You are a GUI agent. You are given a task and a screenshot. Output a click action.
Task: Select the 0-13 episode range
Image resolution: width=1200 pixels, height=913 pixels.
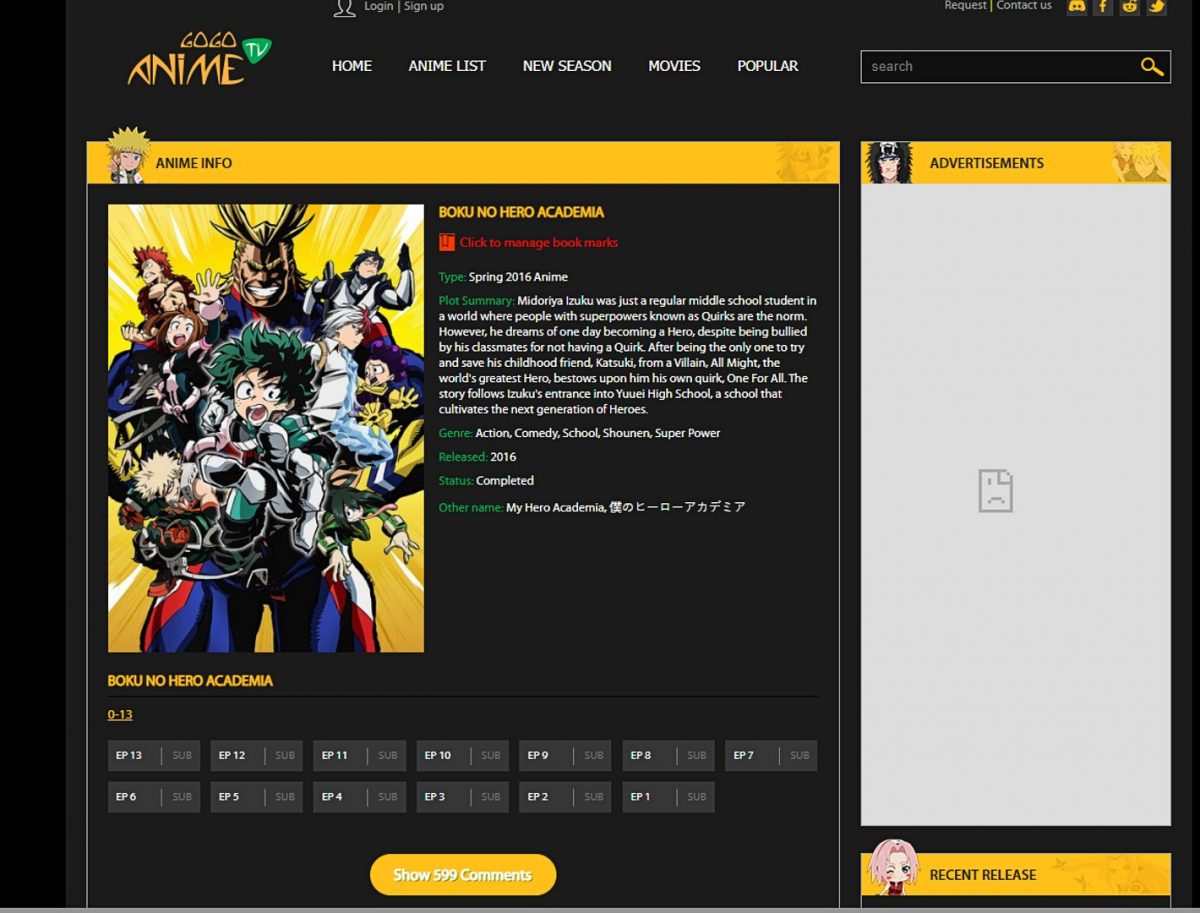[120, 714]
